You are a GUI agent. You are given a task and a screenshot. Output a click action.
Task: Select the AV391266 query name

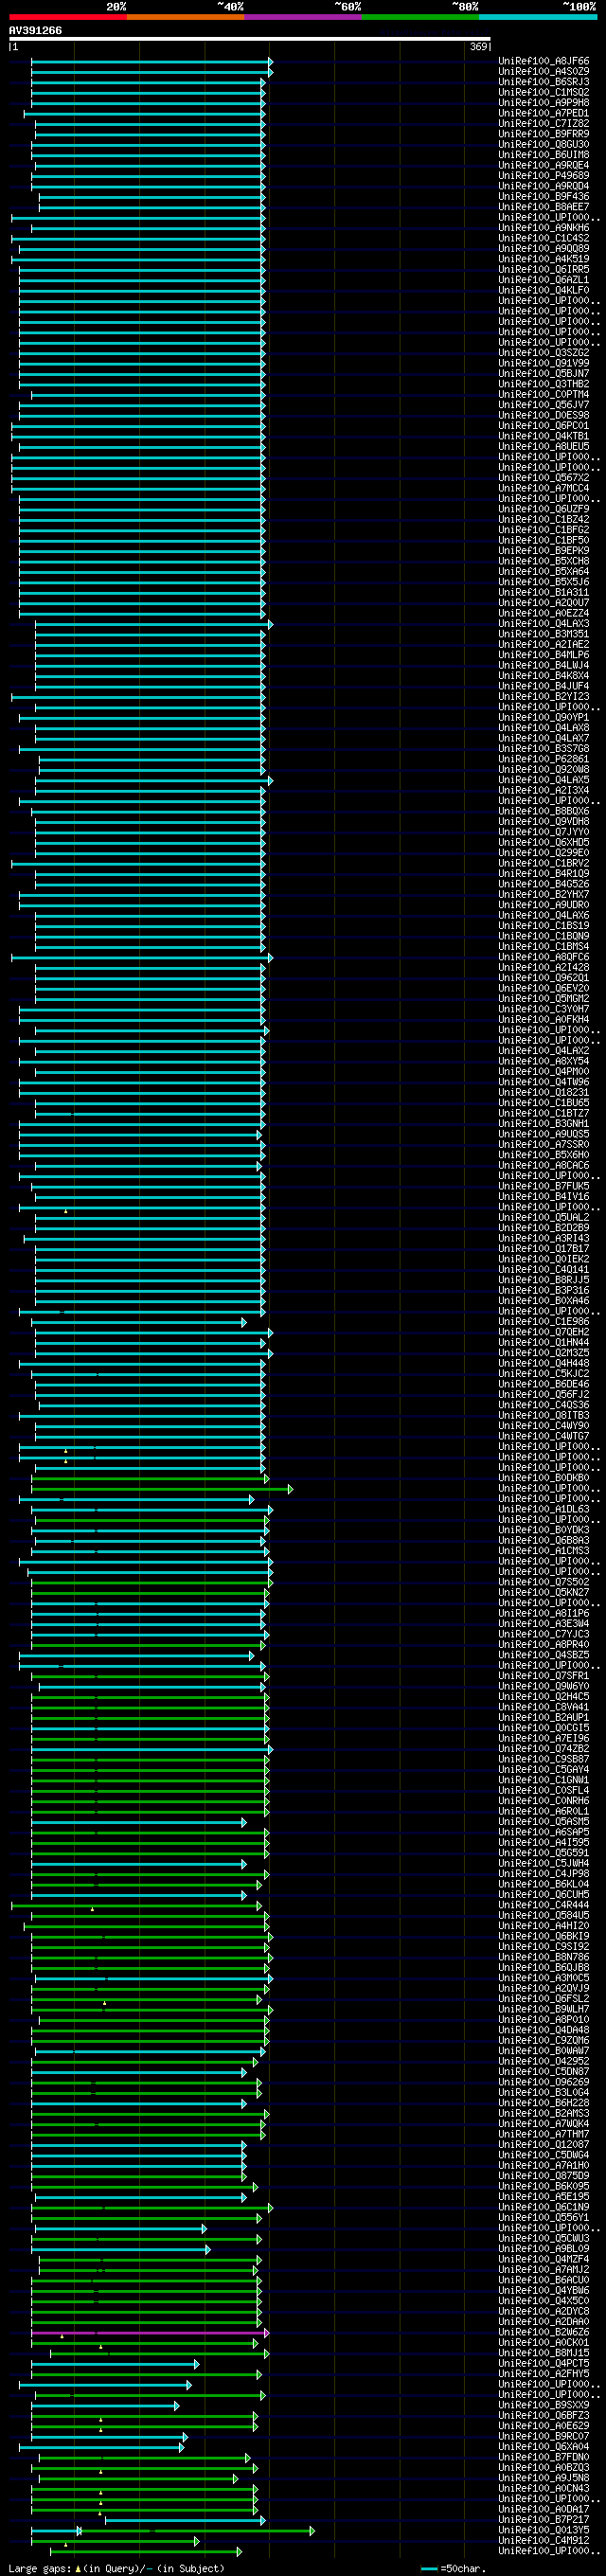(x=35, y=31)
